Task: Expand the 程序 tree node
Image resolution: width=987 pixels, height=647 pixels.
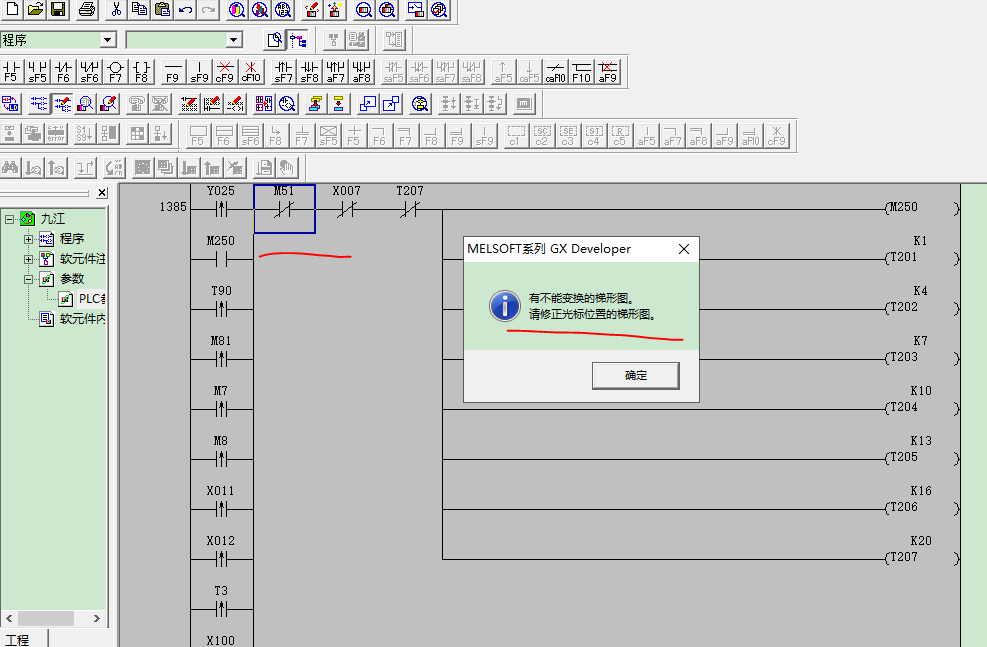Action: (29, 239)
